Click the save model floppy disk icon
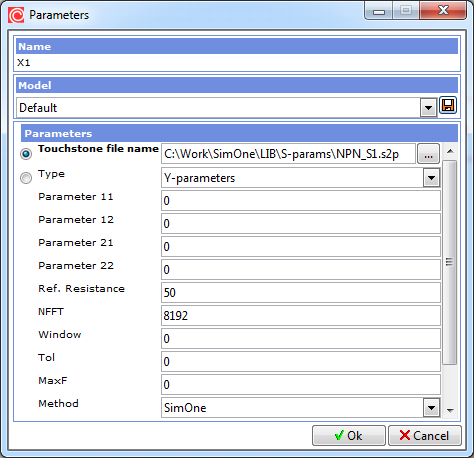474x458 pixels. [x=448, y=106]
